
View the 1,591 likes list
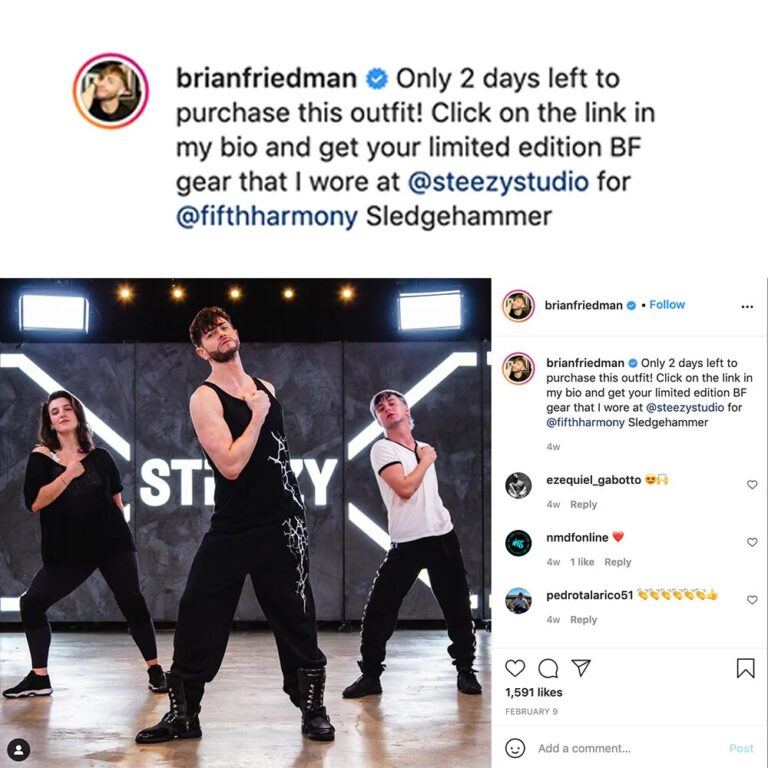(x=533, y=692)
